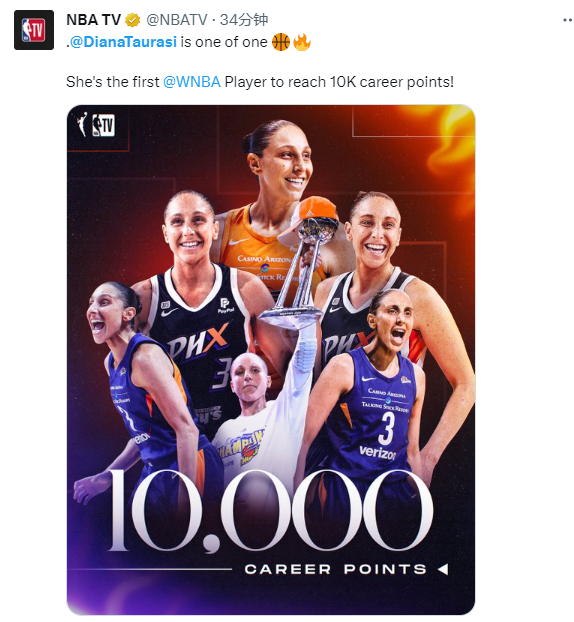This screenshot has height=622, width=574.
Task: Open the 10,000 career points image
Action: tap(271, 360)
